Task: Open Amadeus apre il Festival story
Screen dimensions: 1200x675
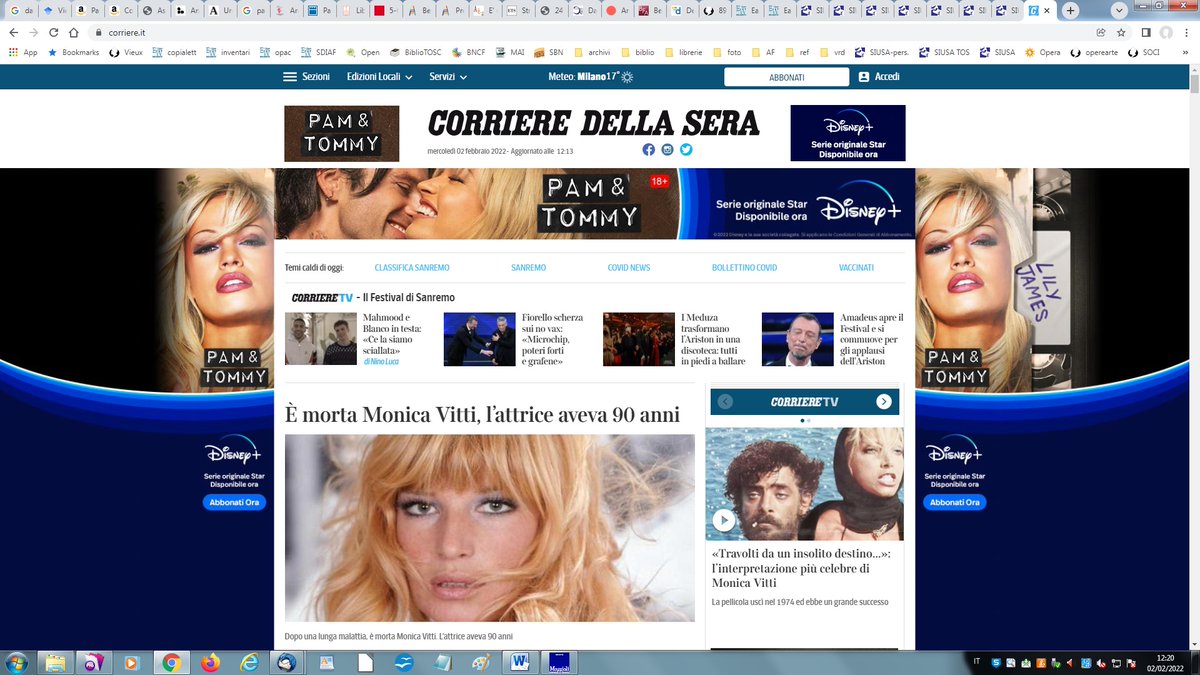Action: [x=871, y=339]
